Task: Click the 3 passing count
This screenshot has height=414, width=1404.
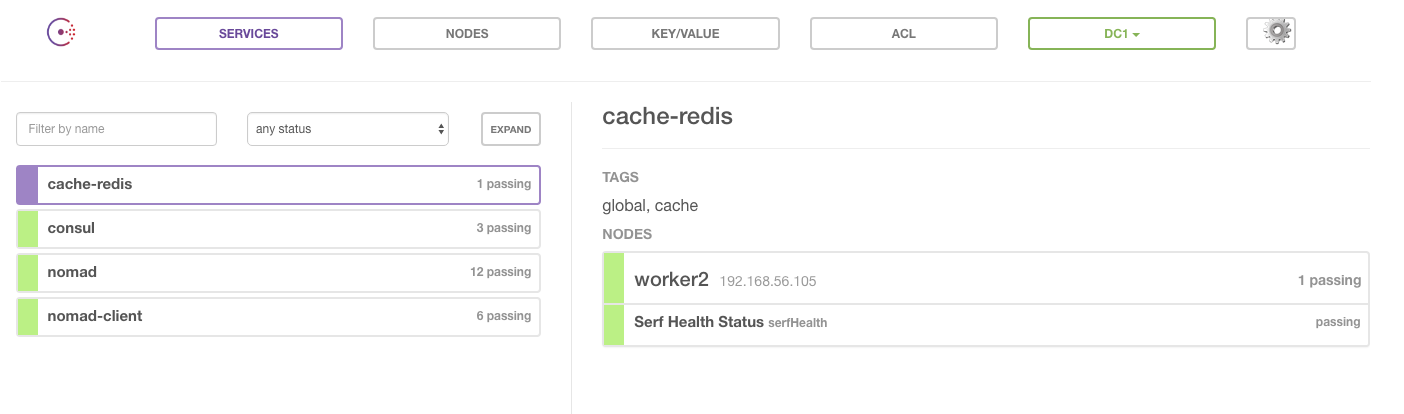Action: click(x=503, y=228)
